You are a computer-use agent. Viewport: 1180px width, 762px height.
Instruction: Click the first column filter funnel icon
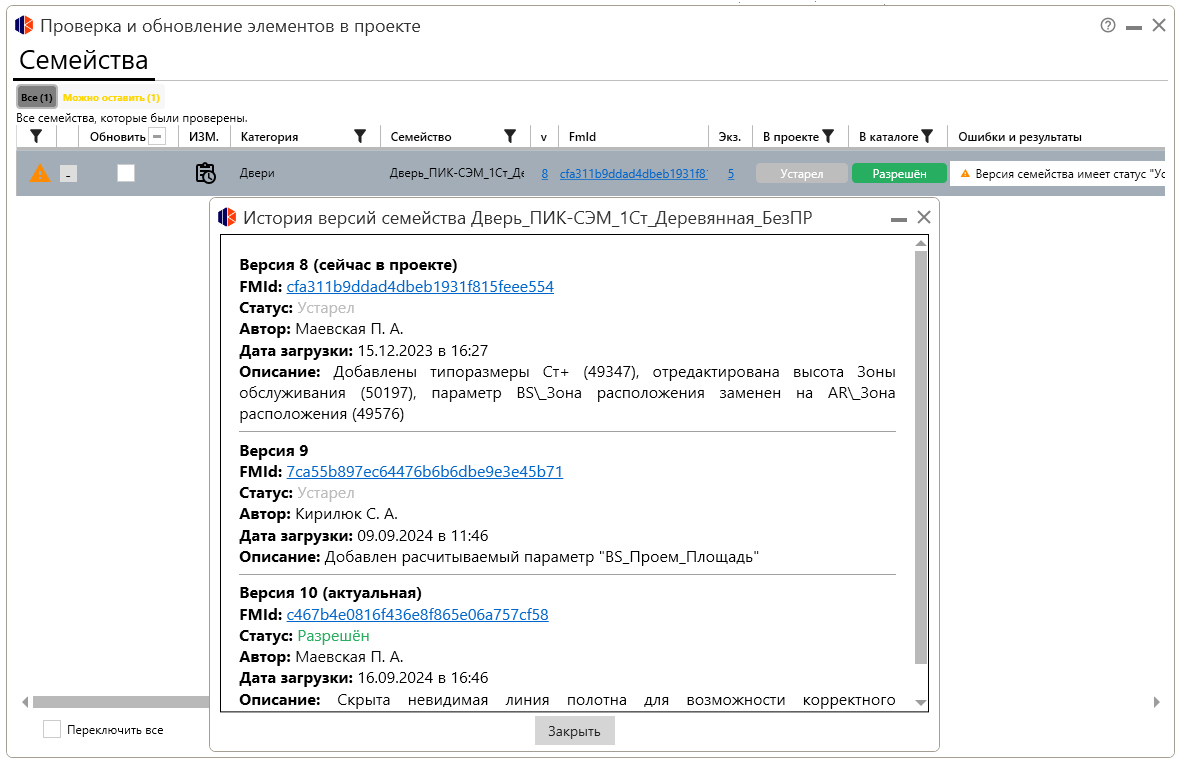click(36, 137)
